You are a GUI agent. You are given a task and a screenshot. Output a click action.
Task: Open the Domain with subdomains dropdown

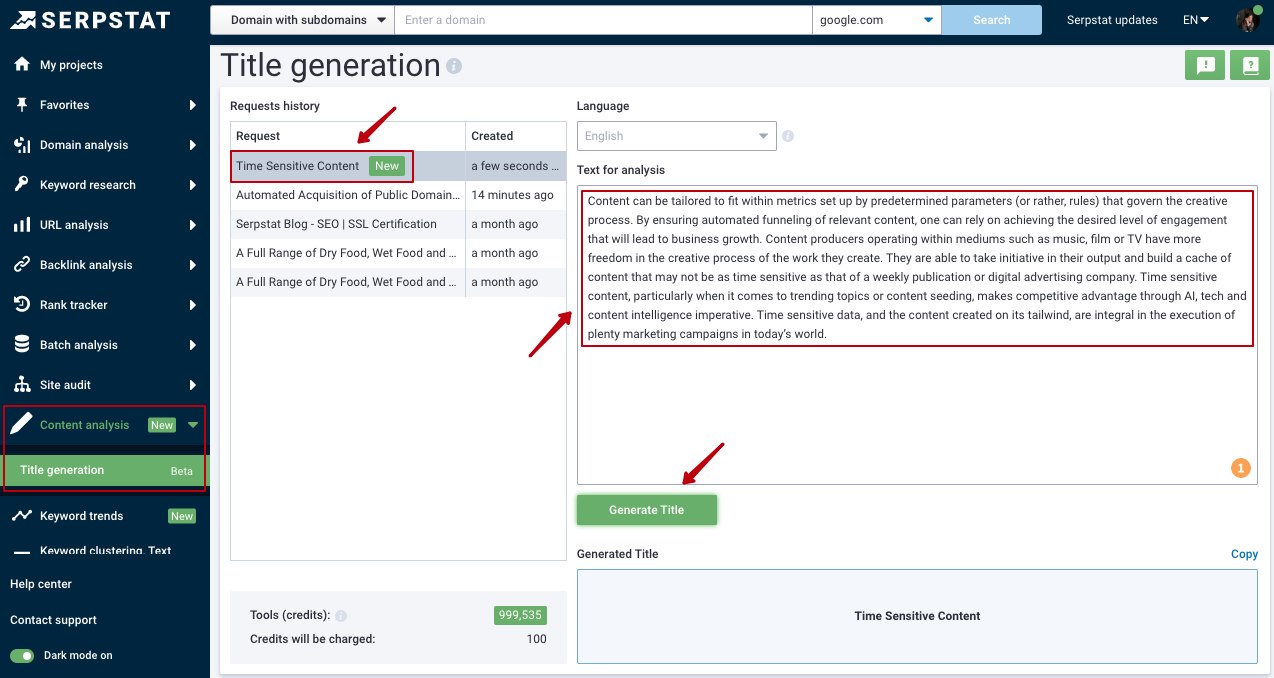303,20
